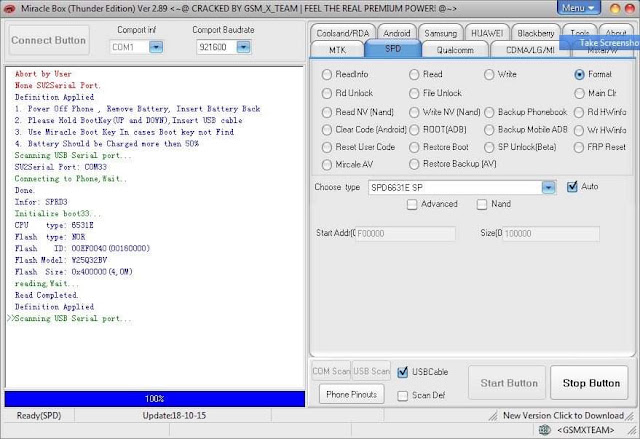
Task: Choose the ReadInfo radio button
Action: pos(327,75)
